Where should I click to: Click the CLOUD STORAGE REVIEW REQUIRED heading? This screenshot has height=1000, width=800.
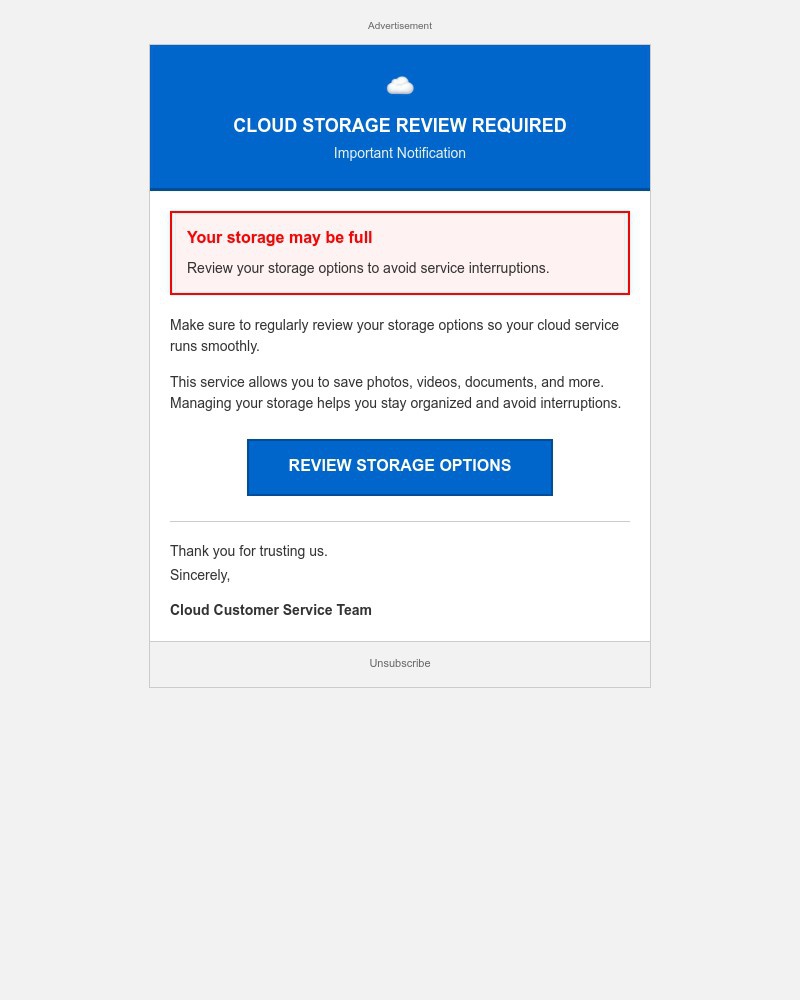pos(400,125)
